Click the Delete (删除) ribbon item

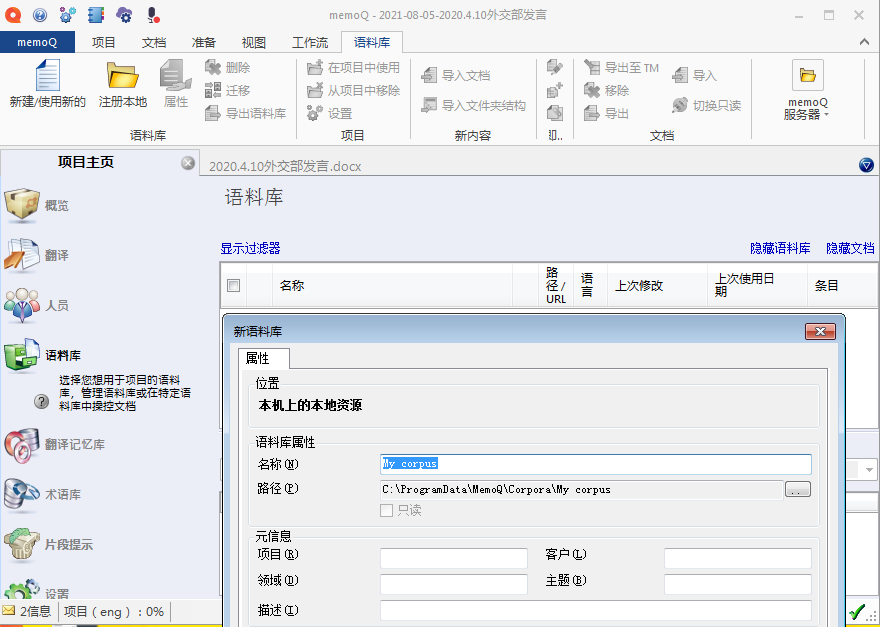[x=228, y=67]
